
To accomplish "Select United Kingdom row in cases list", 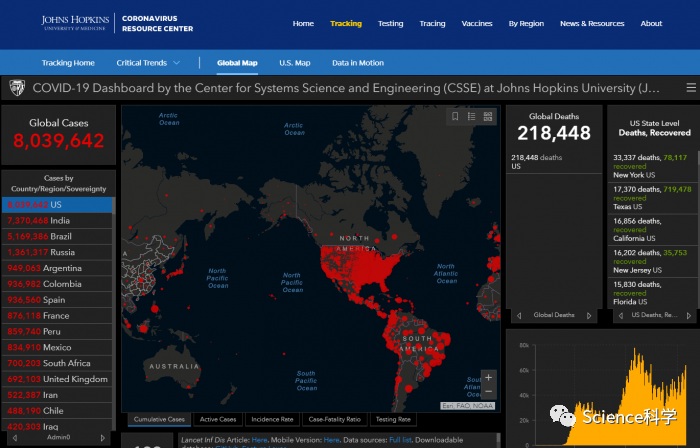I will (57, 379).
